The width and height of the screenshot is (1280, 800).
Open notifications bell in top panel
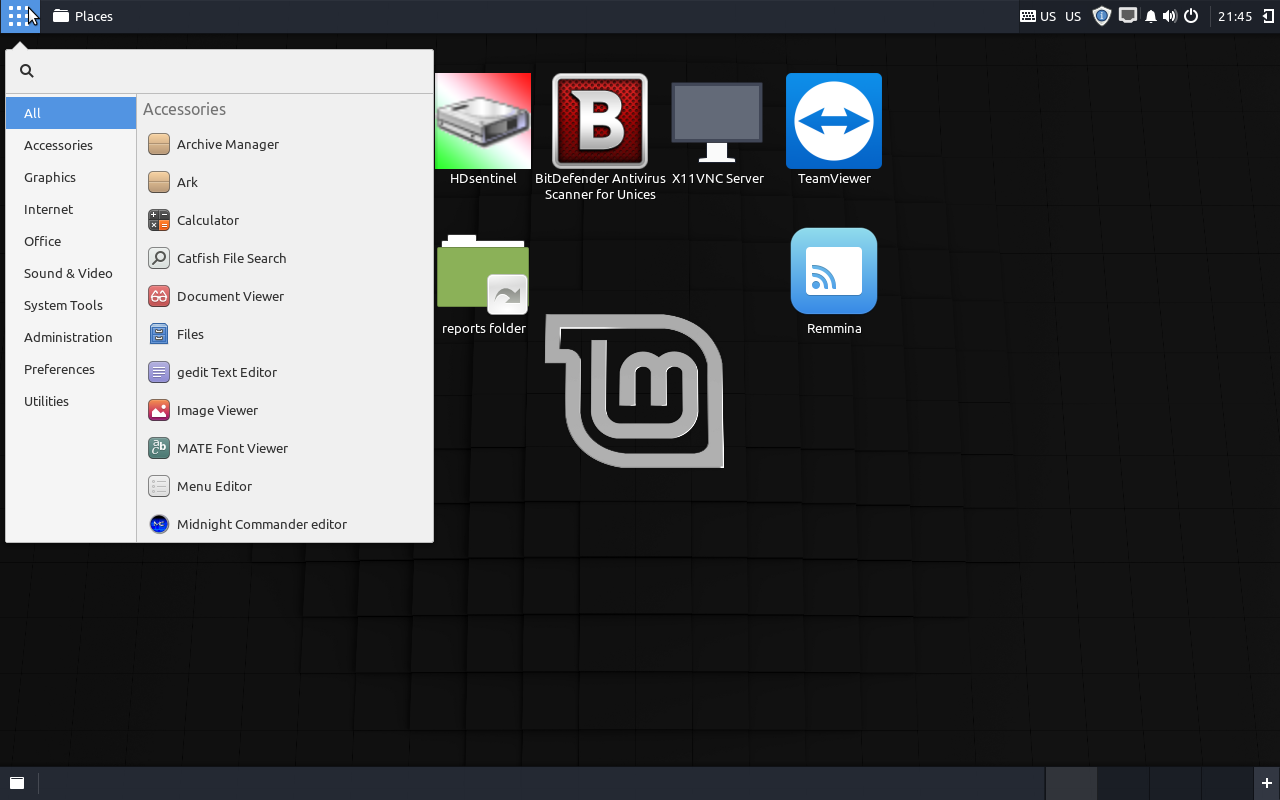1151,16
